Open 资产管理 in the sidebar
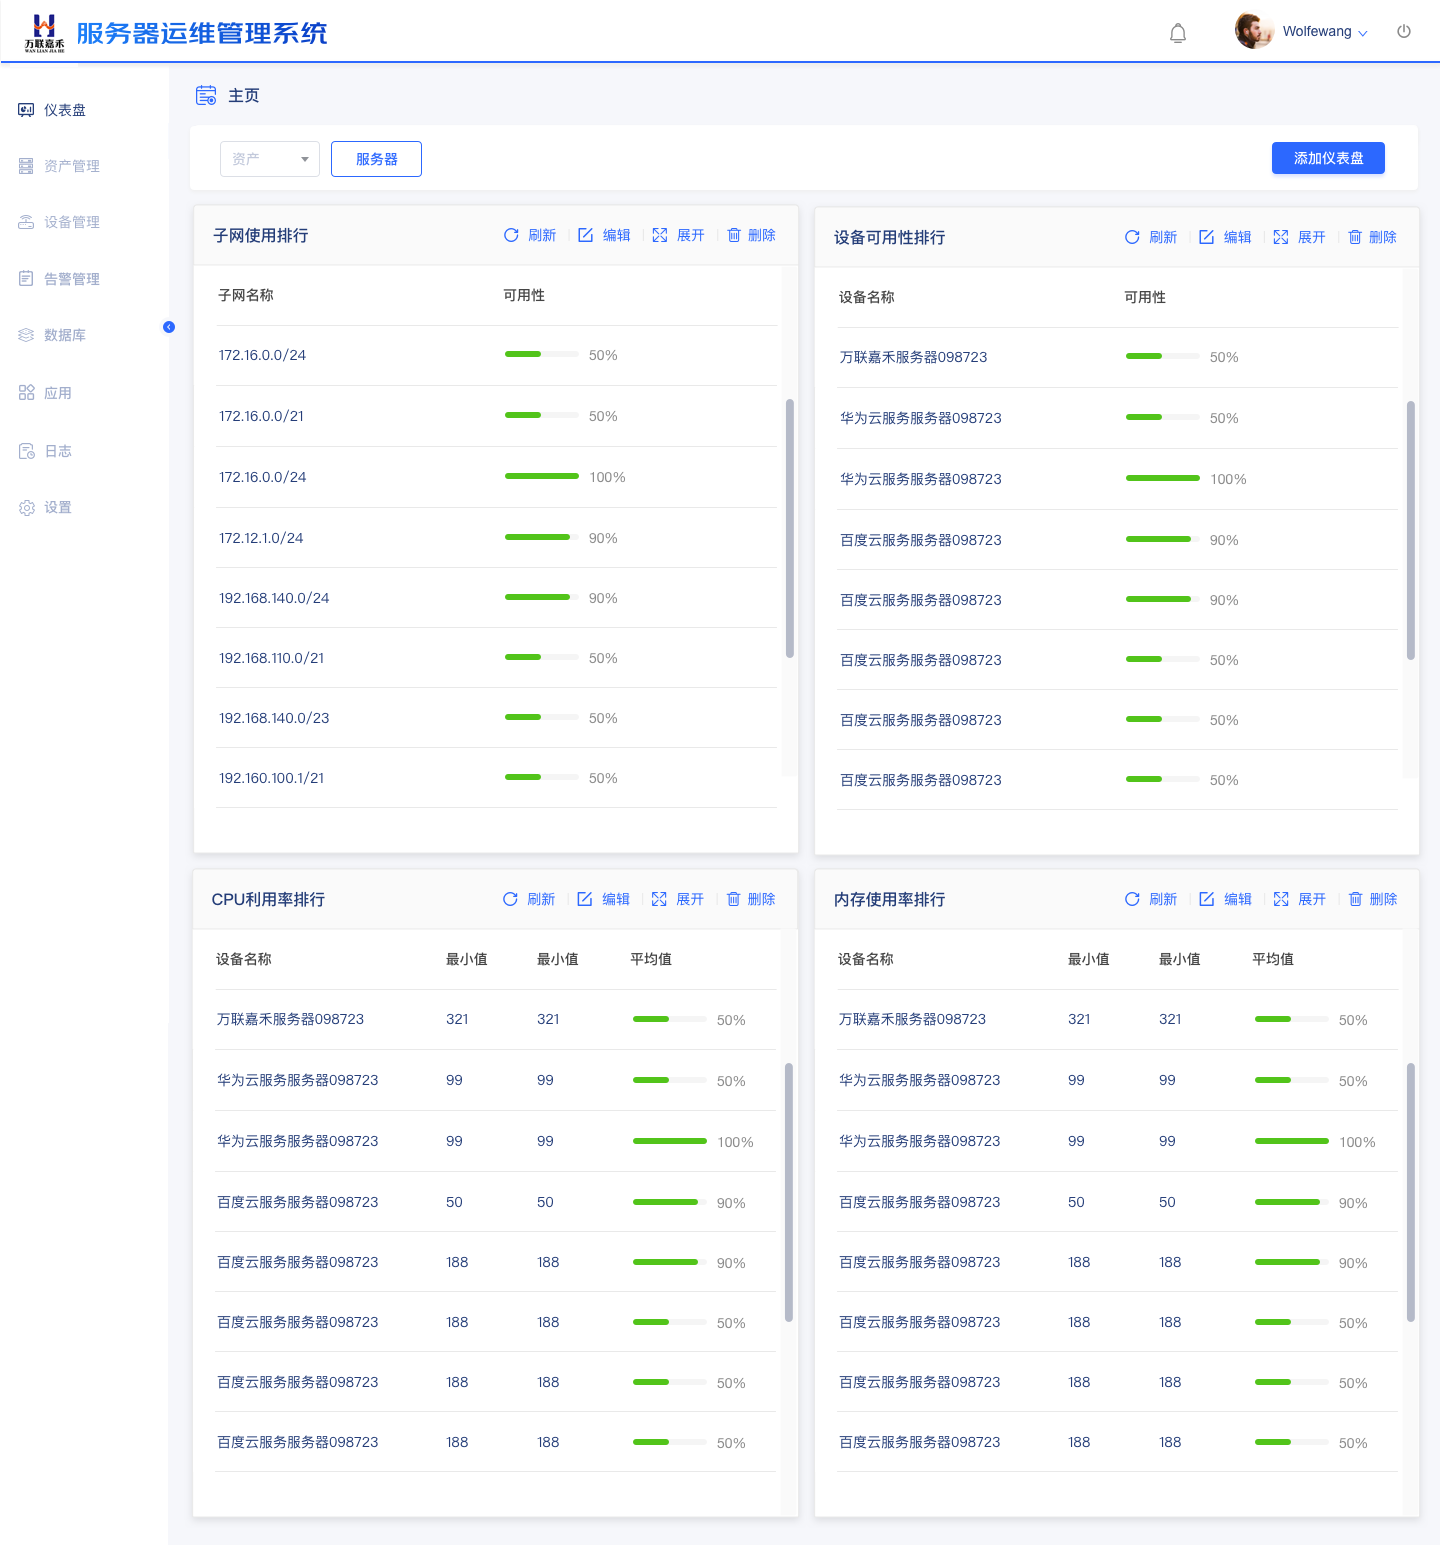The image size is (1440, 1545). pyautogui.click(x=71, y=166)
